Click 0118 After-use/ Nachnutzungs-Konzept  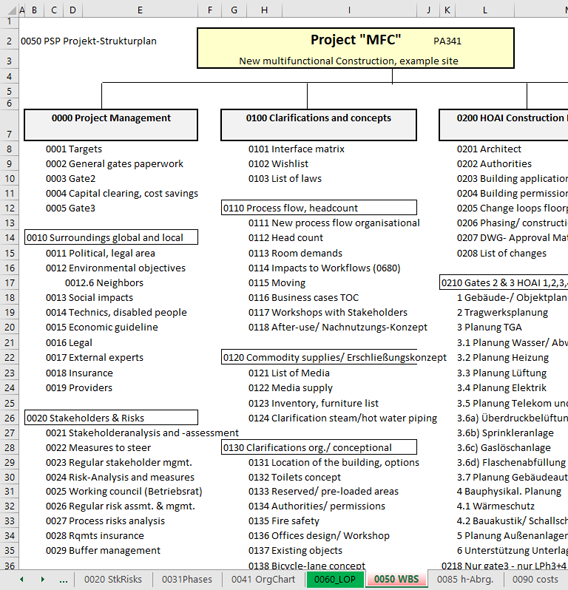(x=337, y=327)
